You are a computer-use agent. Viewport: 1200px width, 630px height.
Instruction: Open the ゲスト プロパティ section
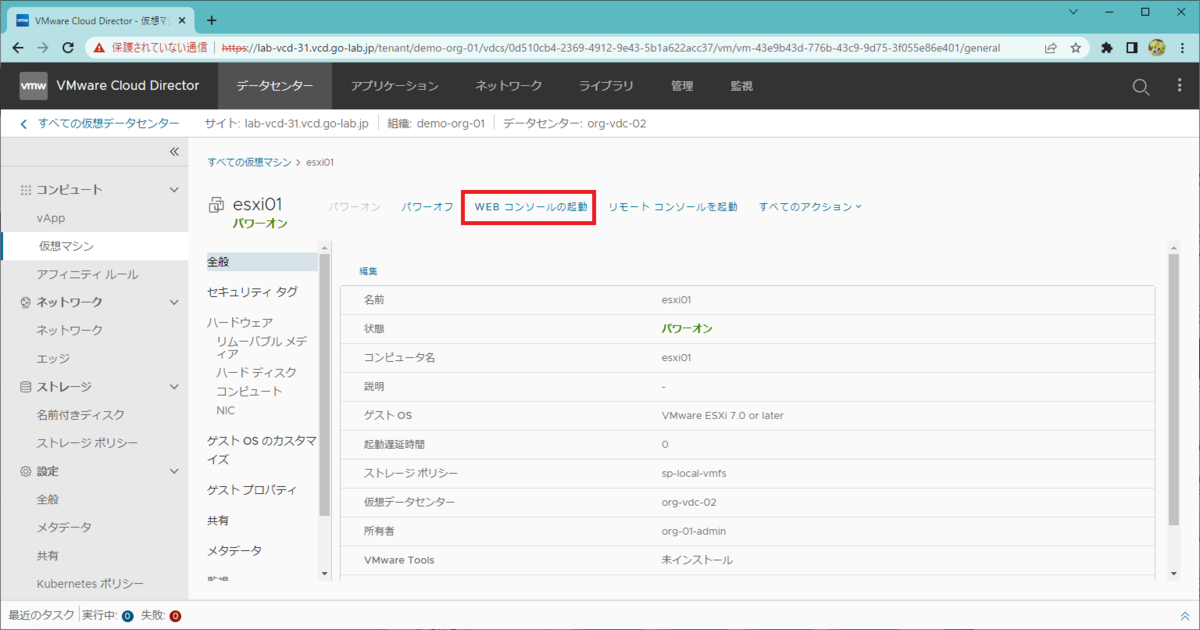click(252, 490)
